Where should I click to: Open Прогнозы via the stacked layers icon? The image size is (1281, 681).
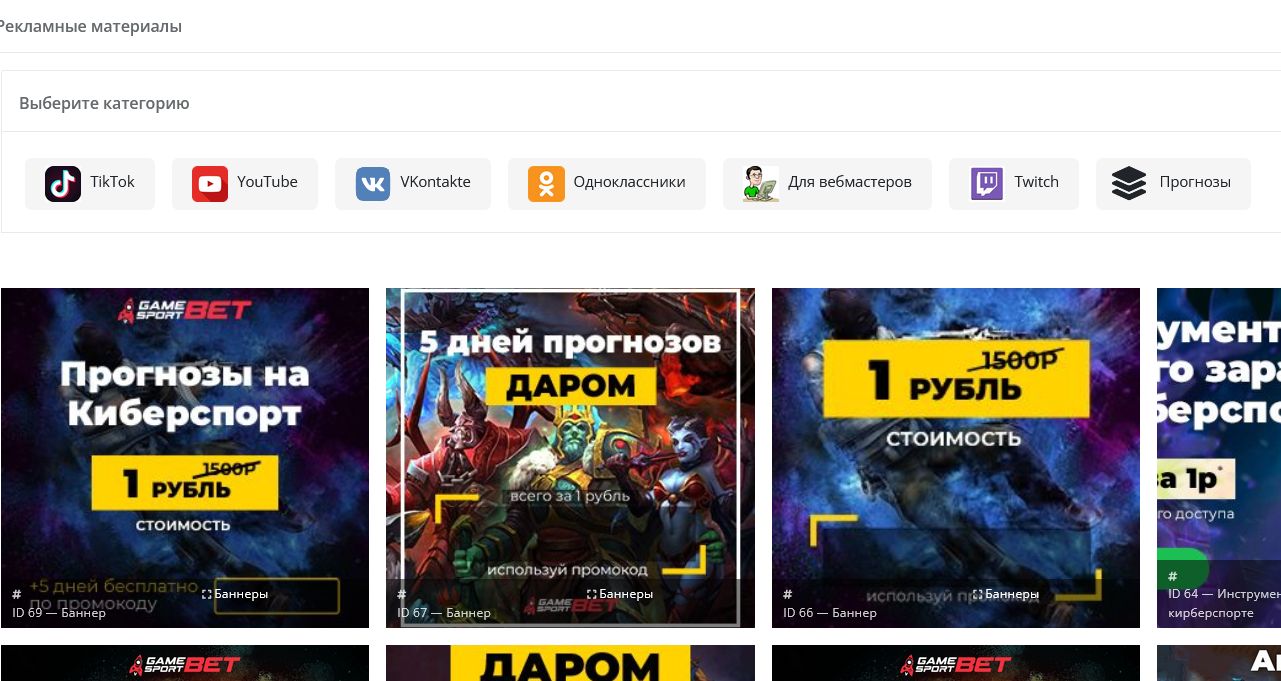click(1129, 184)
